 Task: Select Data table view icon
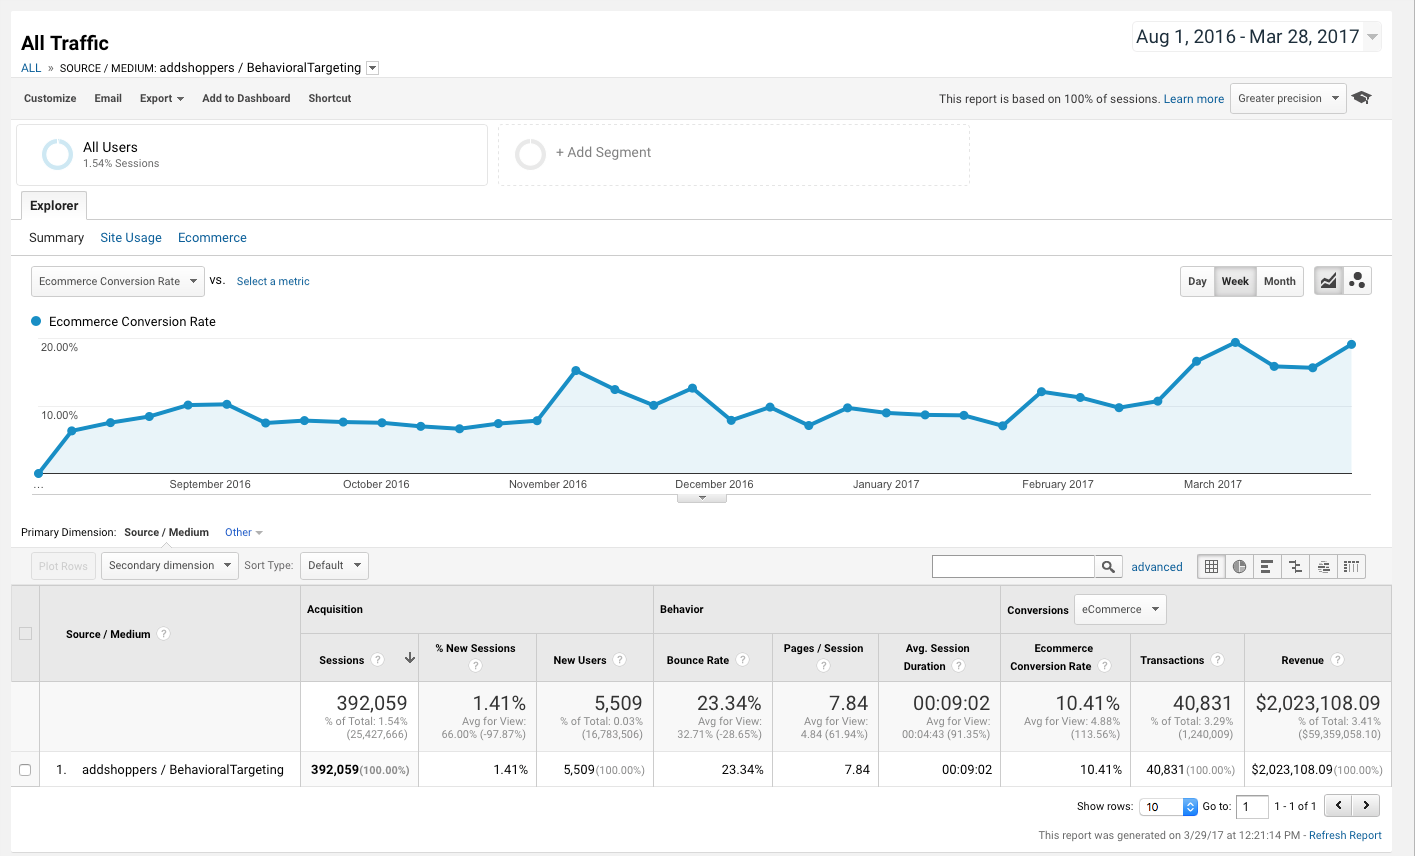tap(1211, 566)
